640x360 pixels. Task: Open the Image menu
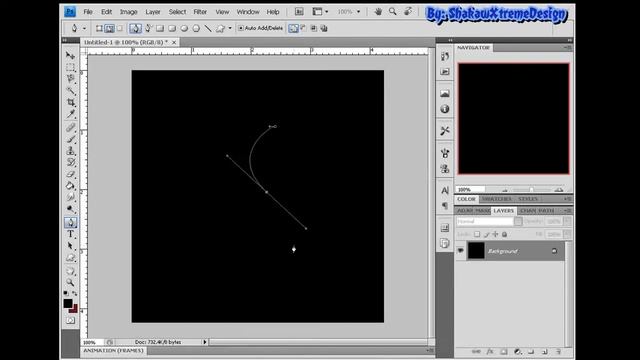(x=129, y=12)
